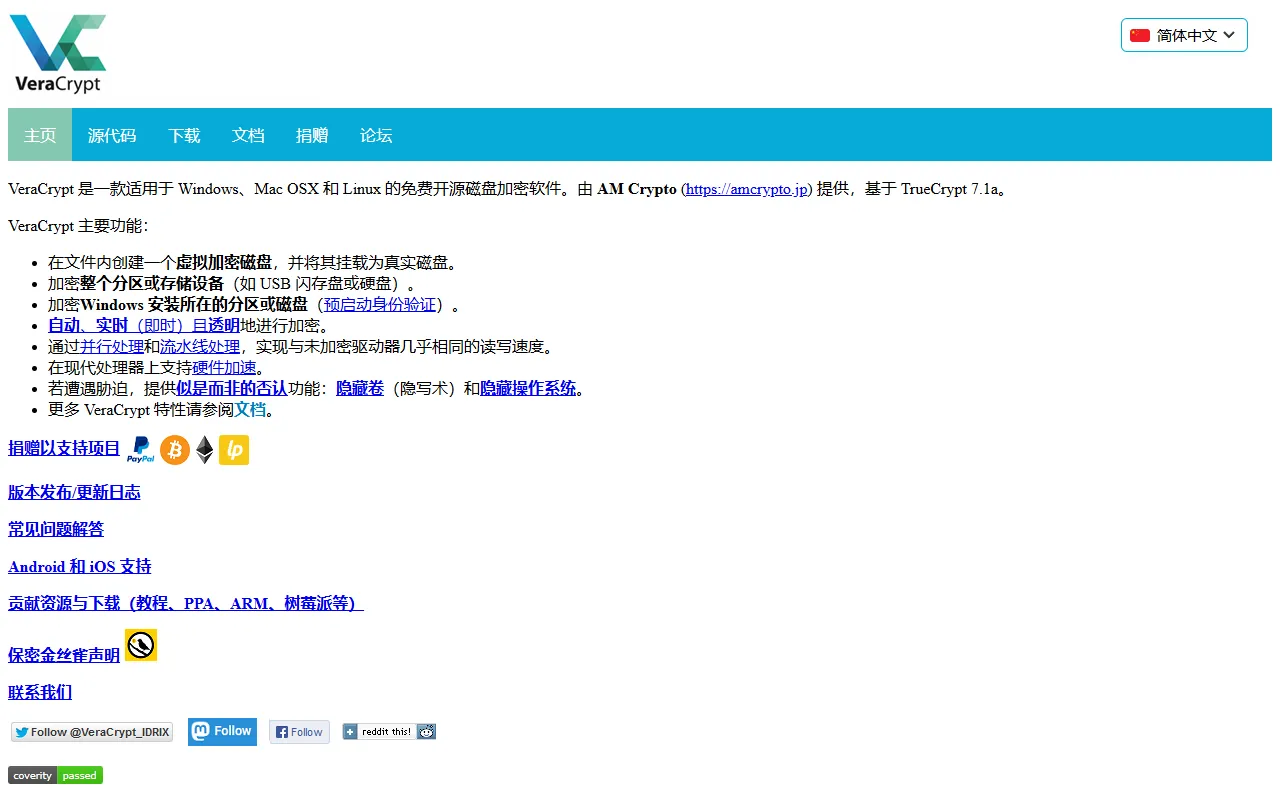Open the 预启动身份验证 link
The width and height of the screenshot is (1280, 800).
[x=380, y=305]
